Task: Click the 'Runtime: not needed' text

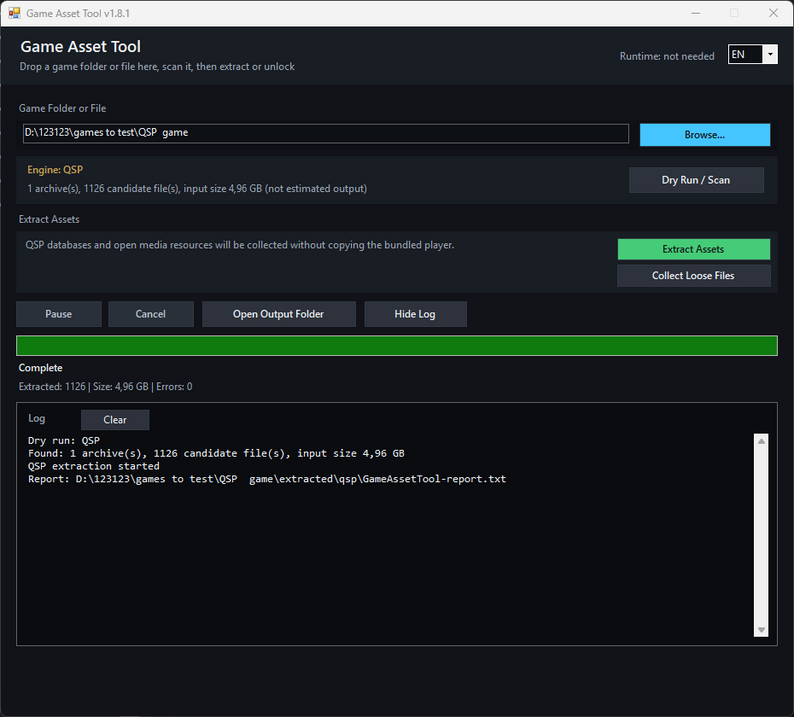Action: tap(667, 56)
